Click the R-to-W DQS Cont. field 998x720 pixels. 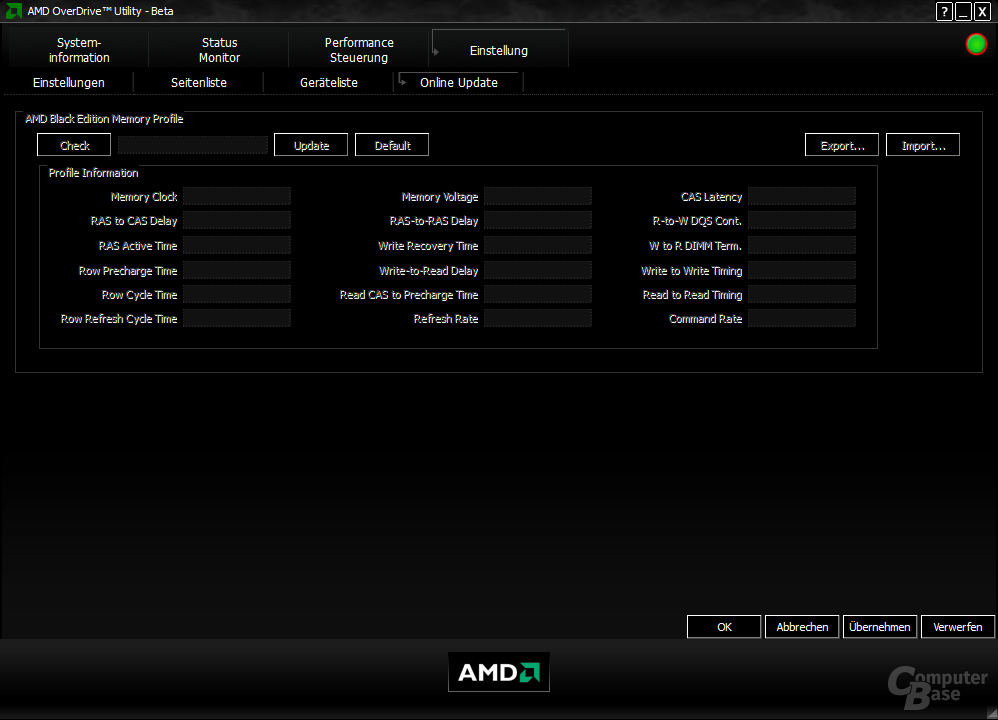802,220
